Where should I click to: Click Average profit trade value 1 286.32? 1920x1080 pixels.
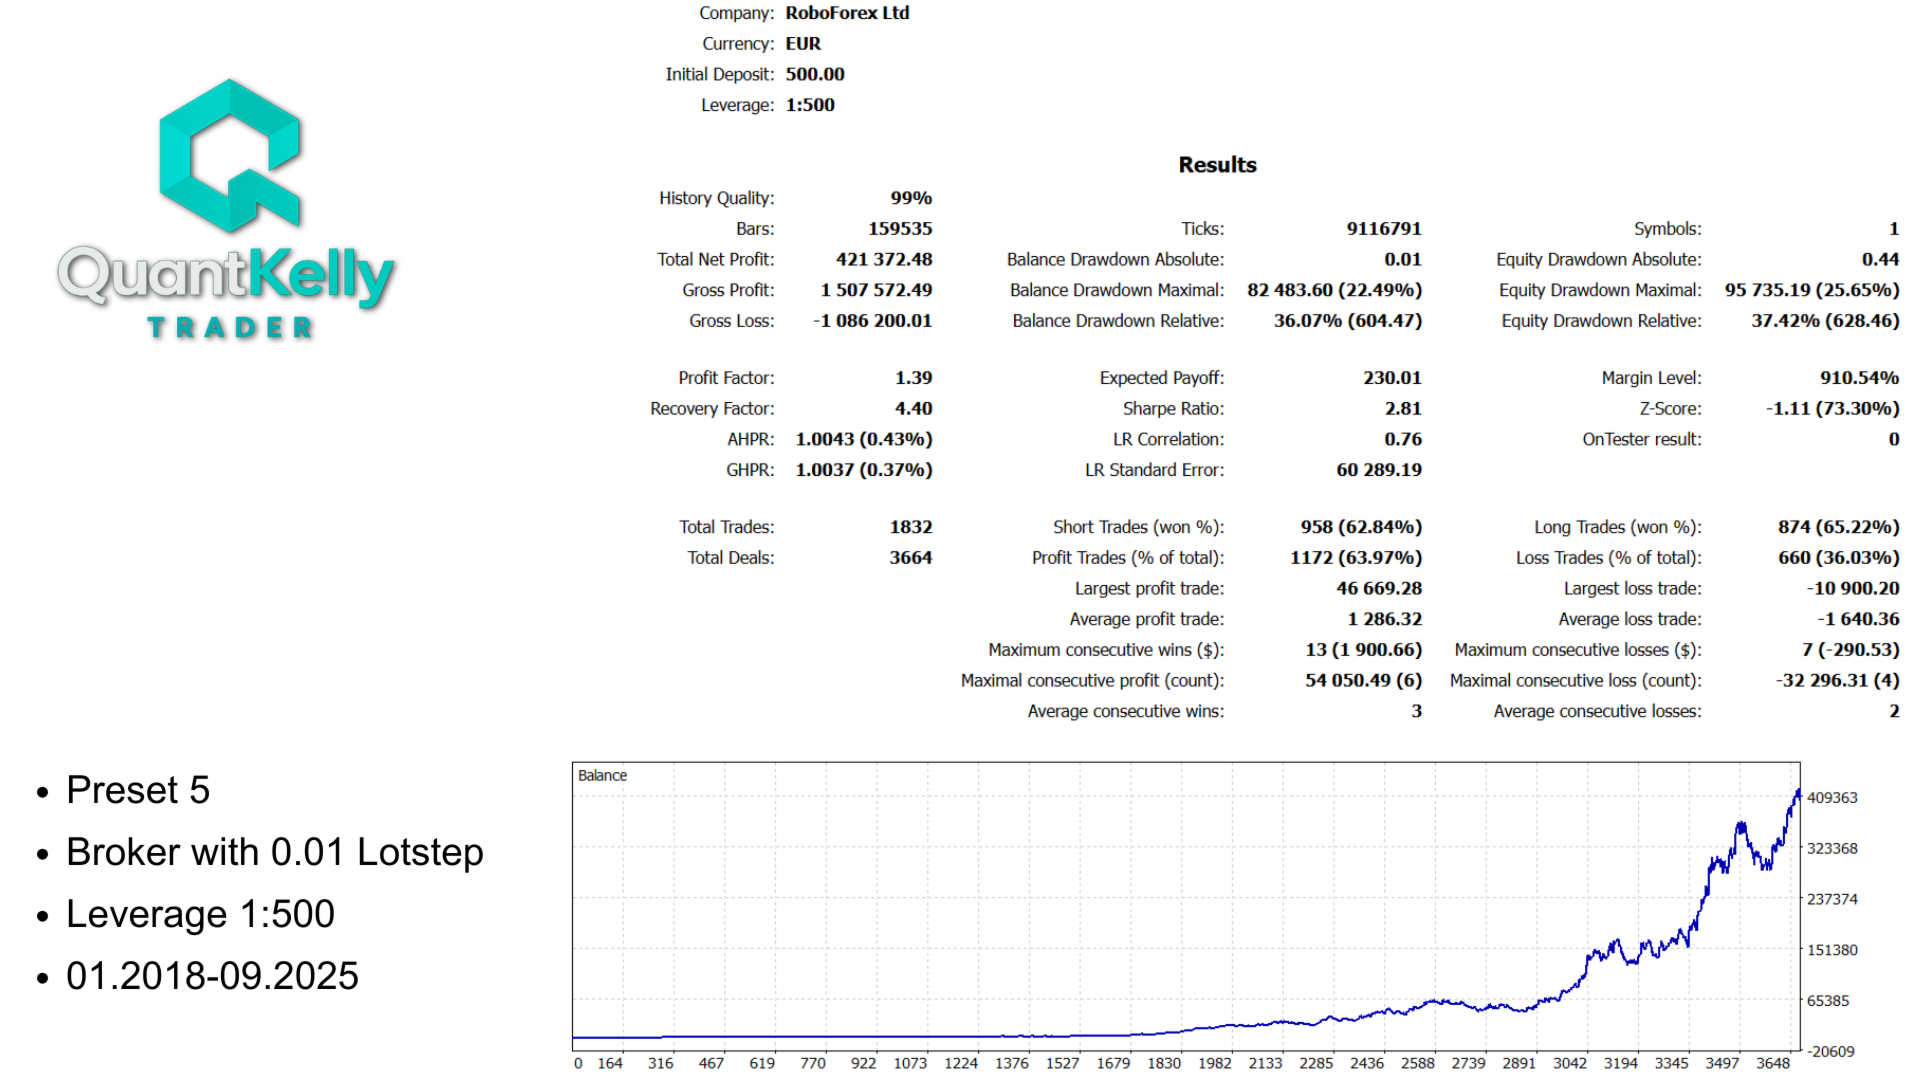pos(1384,619)
